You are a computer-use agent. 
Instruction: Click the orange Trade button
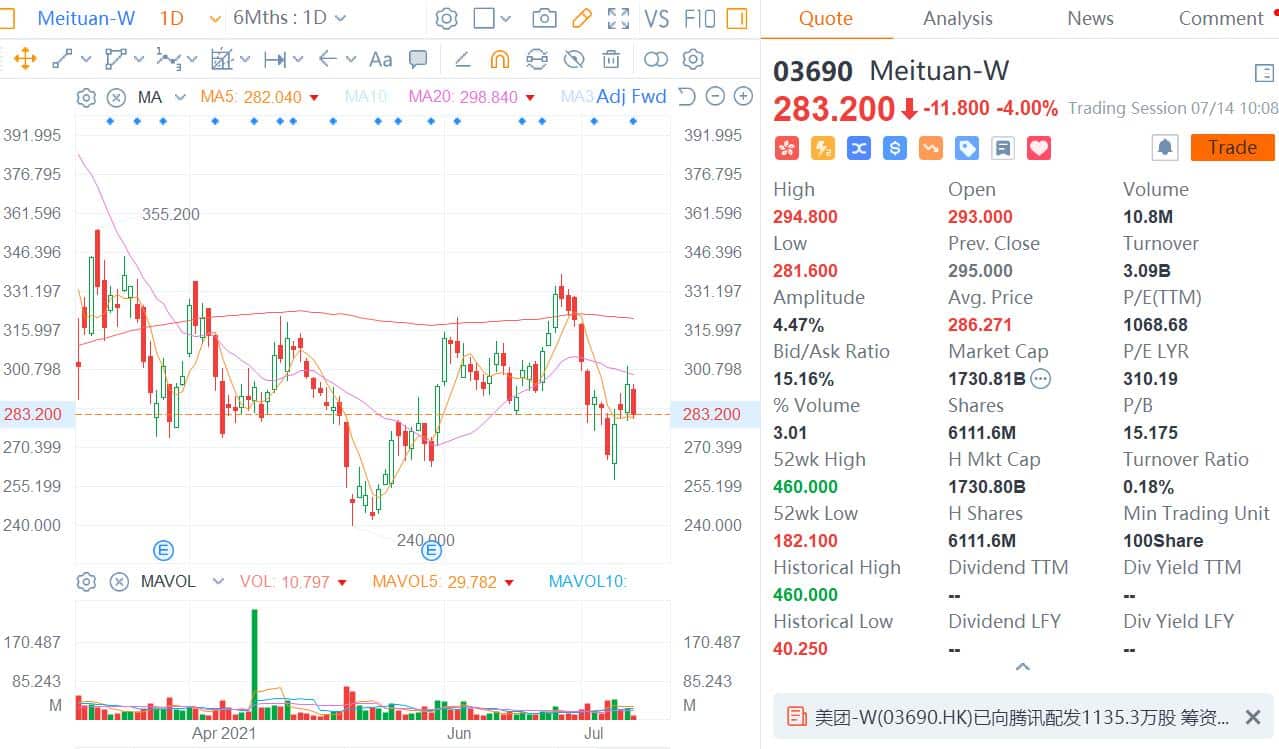(1232, 147)
